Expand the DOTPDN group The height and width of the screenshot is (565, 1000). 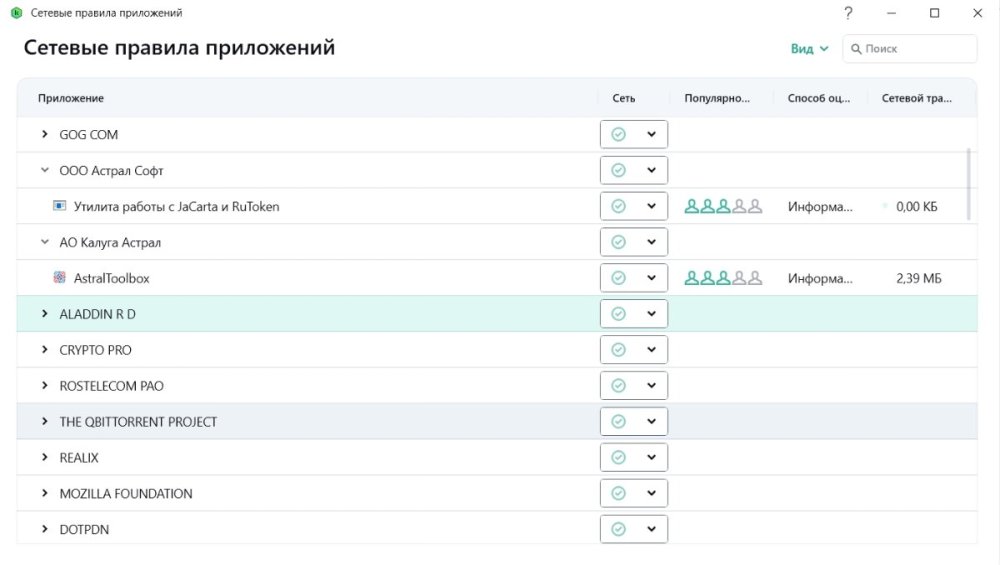45,529
